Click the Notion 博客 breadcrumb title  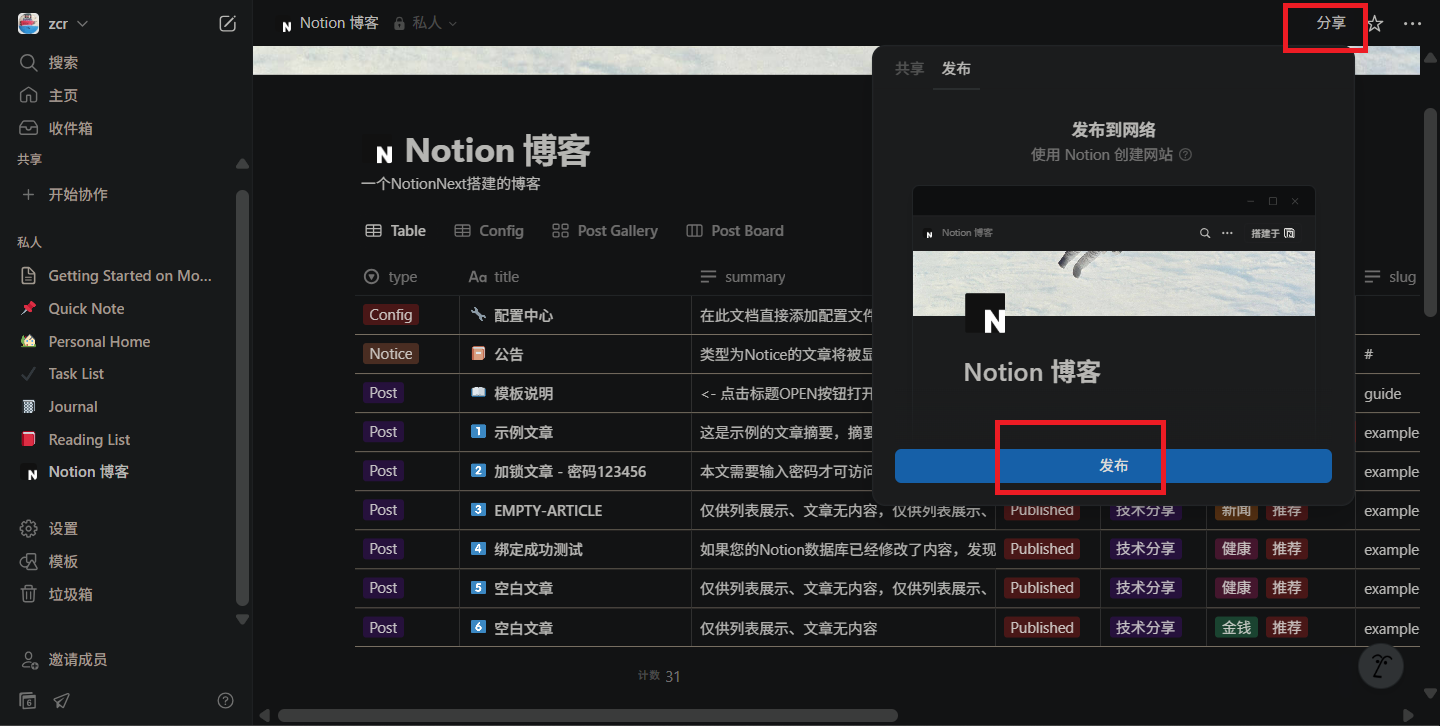339,23
